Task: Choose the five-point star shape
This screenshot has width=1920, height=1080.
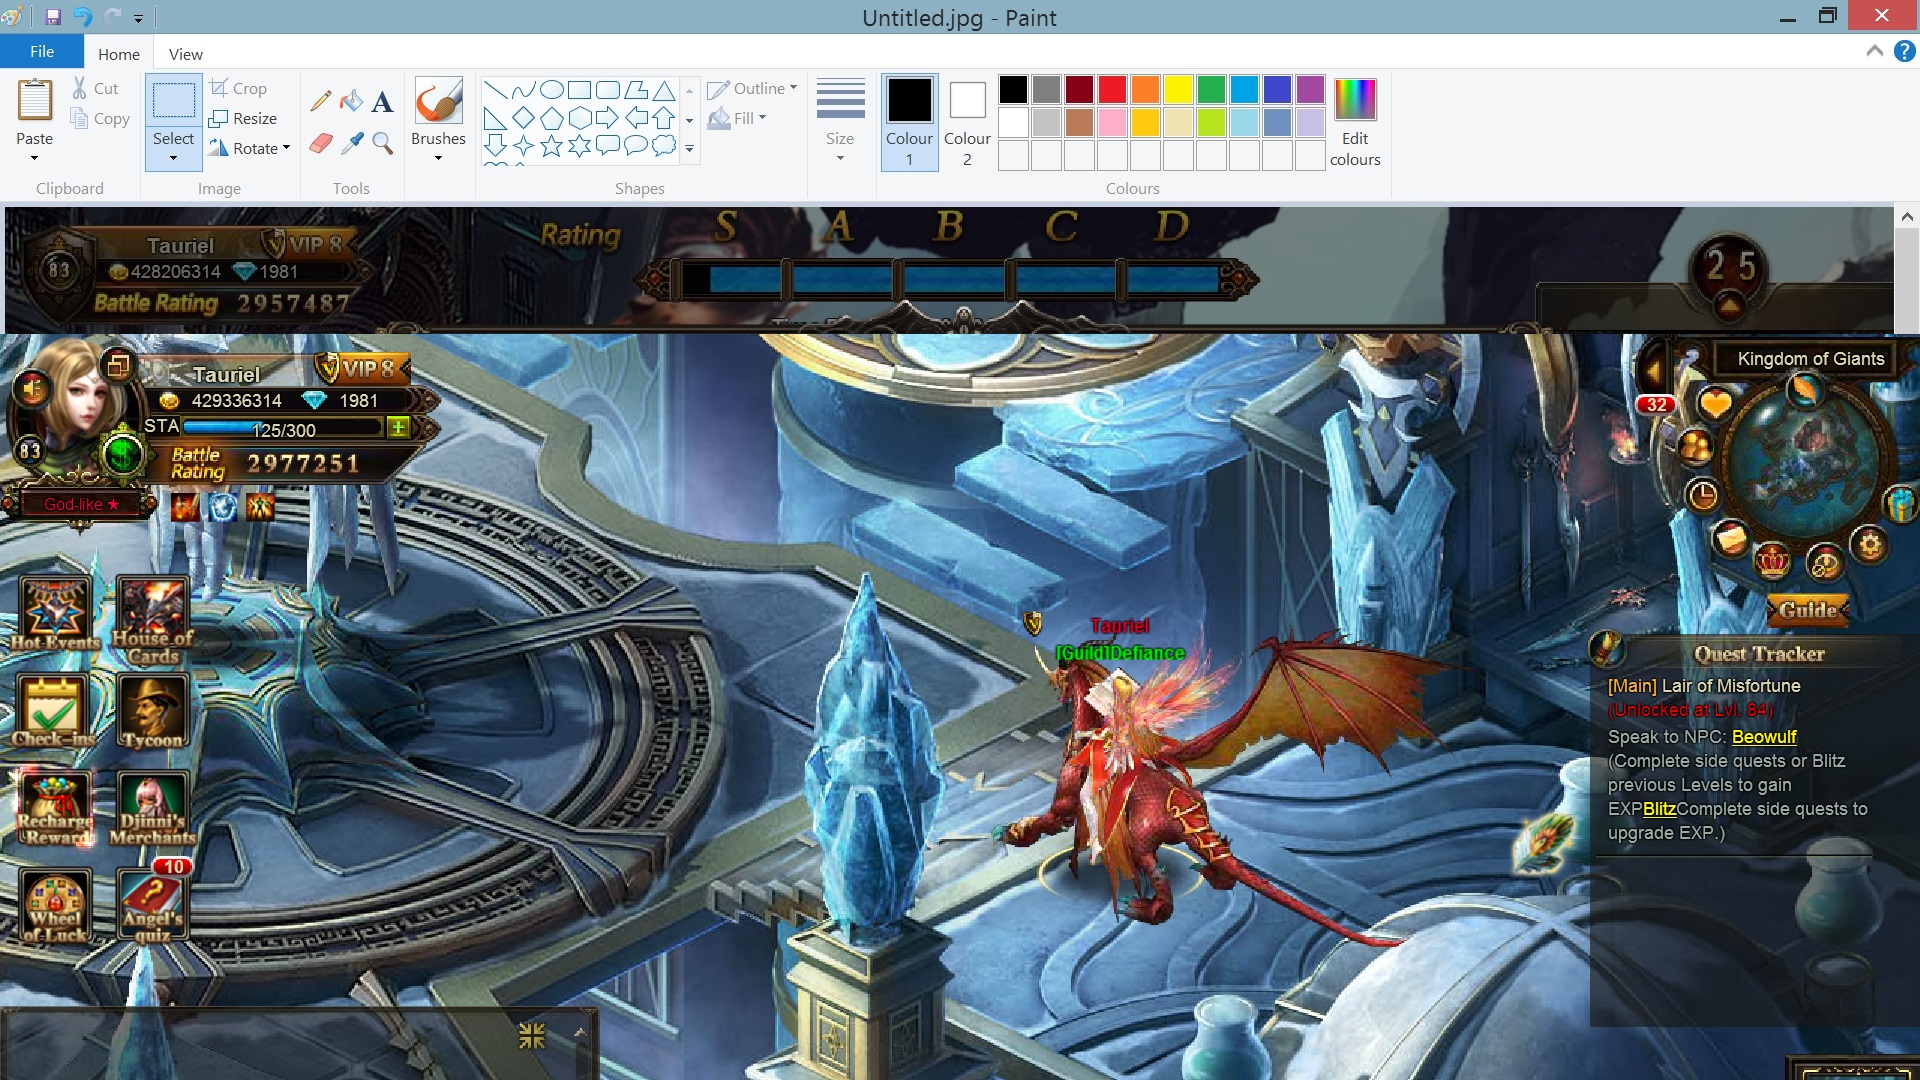Action: tap(551, 147)
